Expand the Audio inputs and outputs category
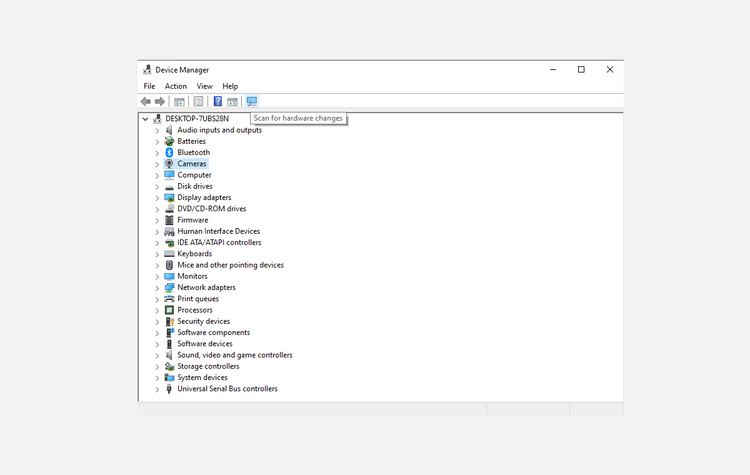Screen dimensions: 750x475 coord(157,130)
